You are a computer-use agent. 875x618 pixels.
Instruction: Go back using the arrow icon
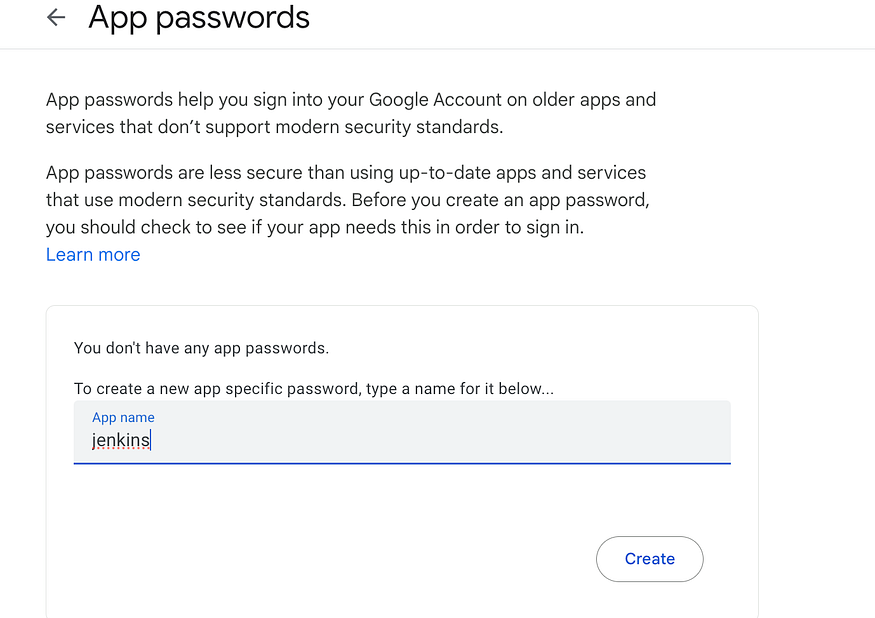pos(56,18)
